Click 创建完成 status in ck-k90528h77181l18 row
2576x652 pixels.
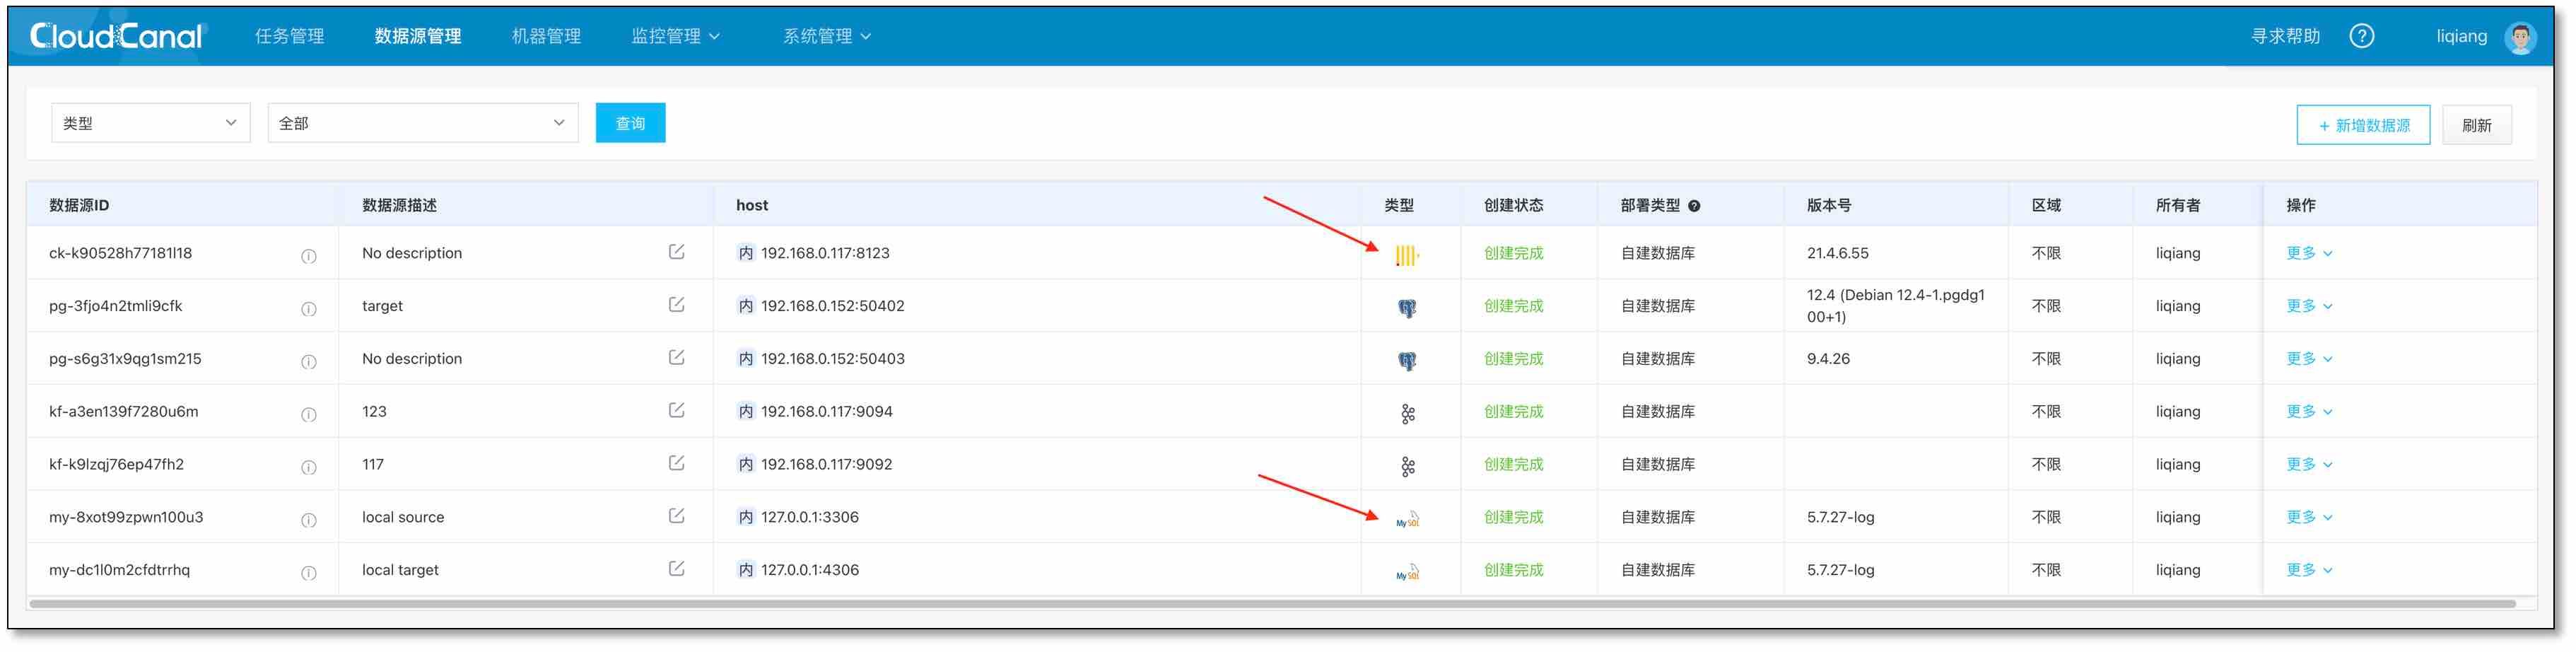click(x=1513, y=253)
